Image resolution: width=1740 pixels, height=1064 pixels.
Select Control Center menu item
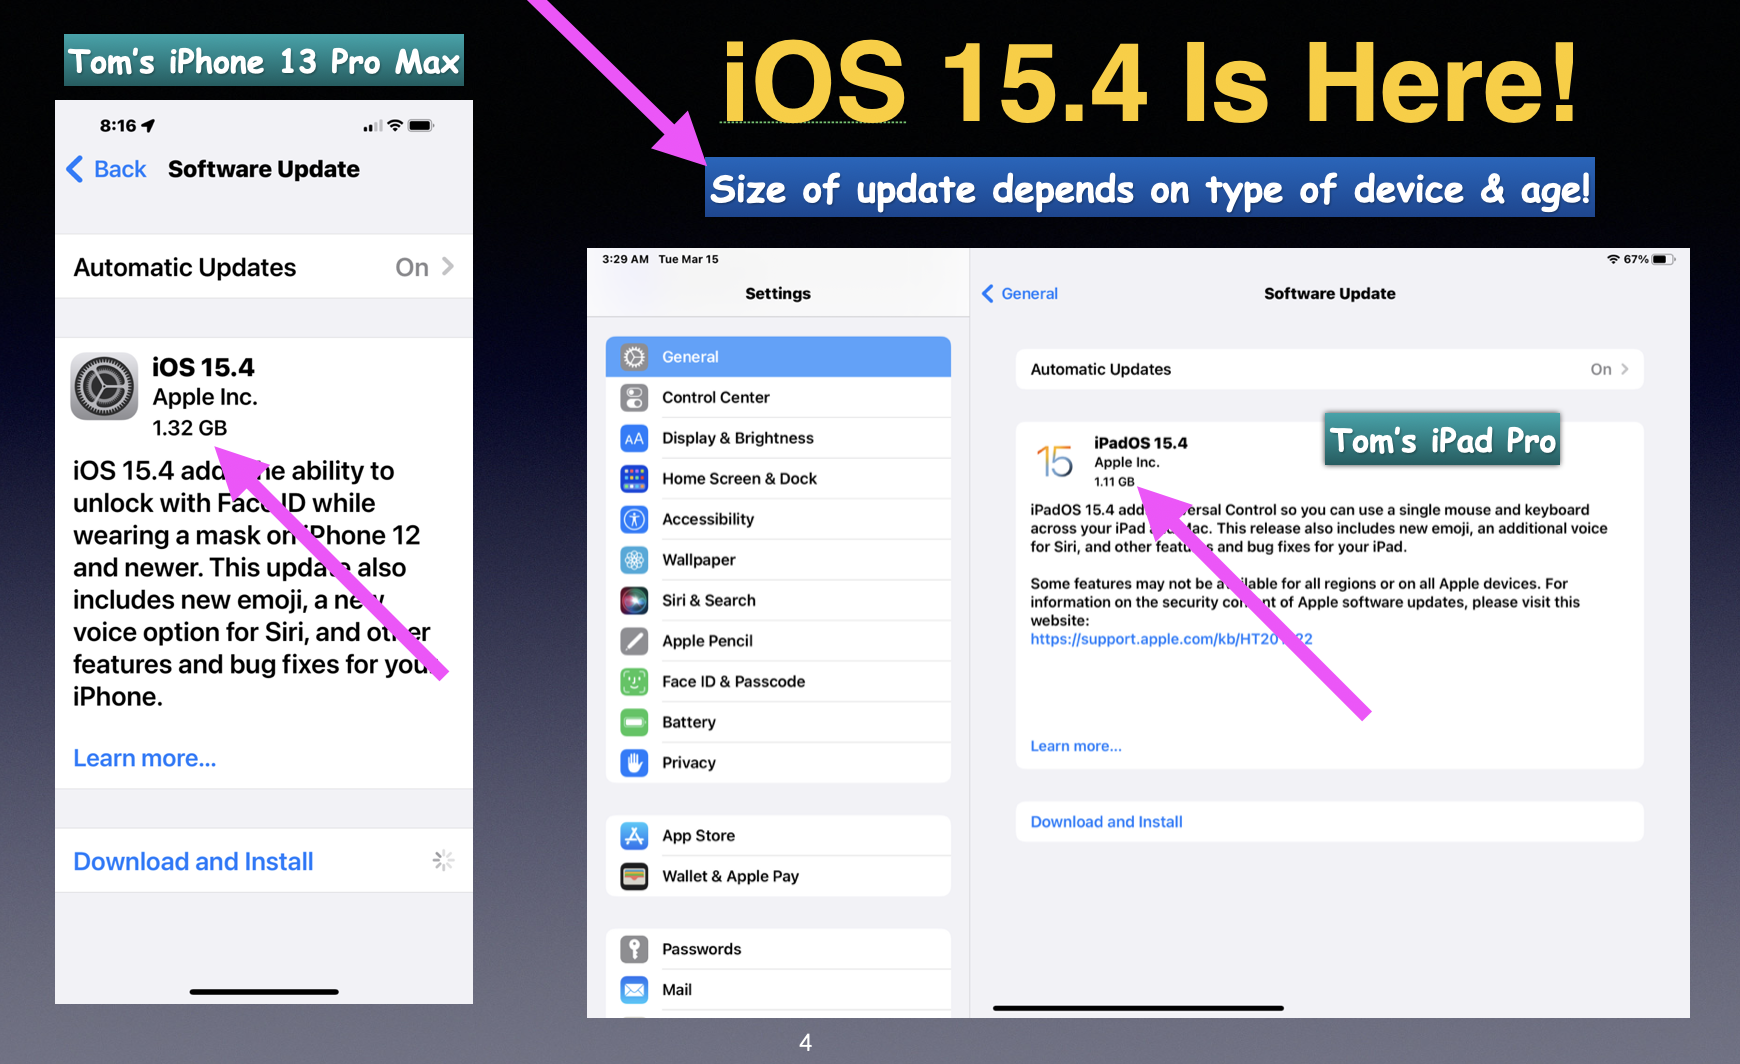click(x=778, y=398)
